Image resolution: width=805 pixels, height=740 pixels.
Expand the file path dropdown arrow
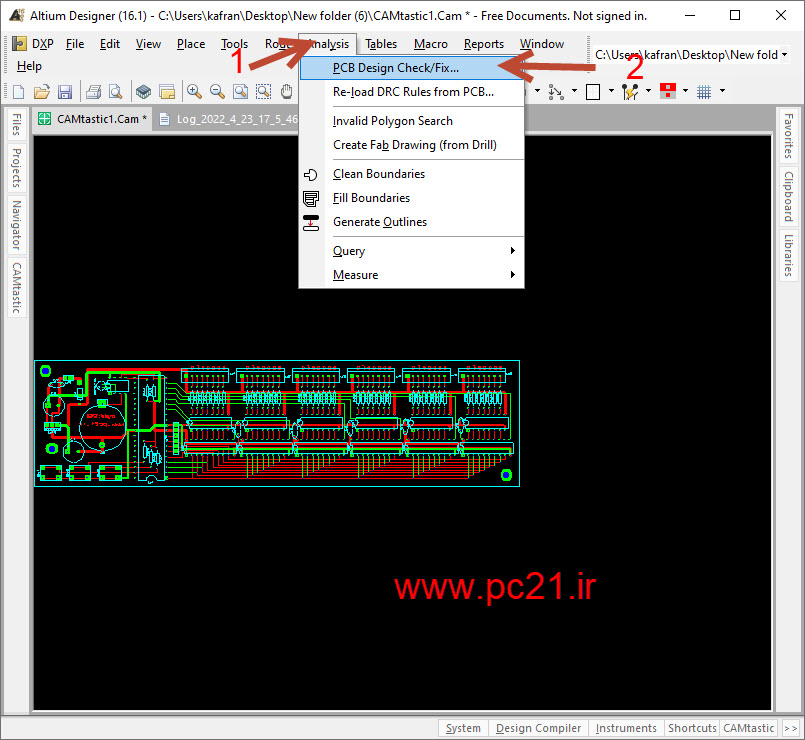tap(784, 54)
